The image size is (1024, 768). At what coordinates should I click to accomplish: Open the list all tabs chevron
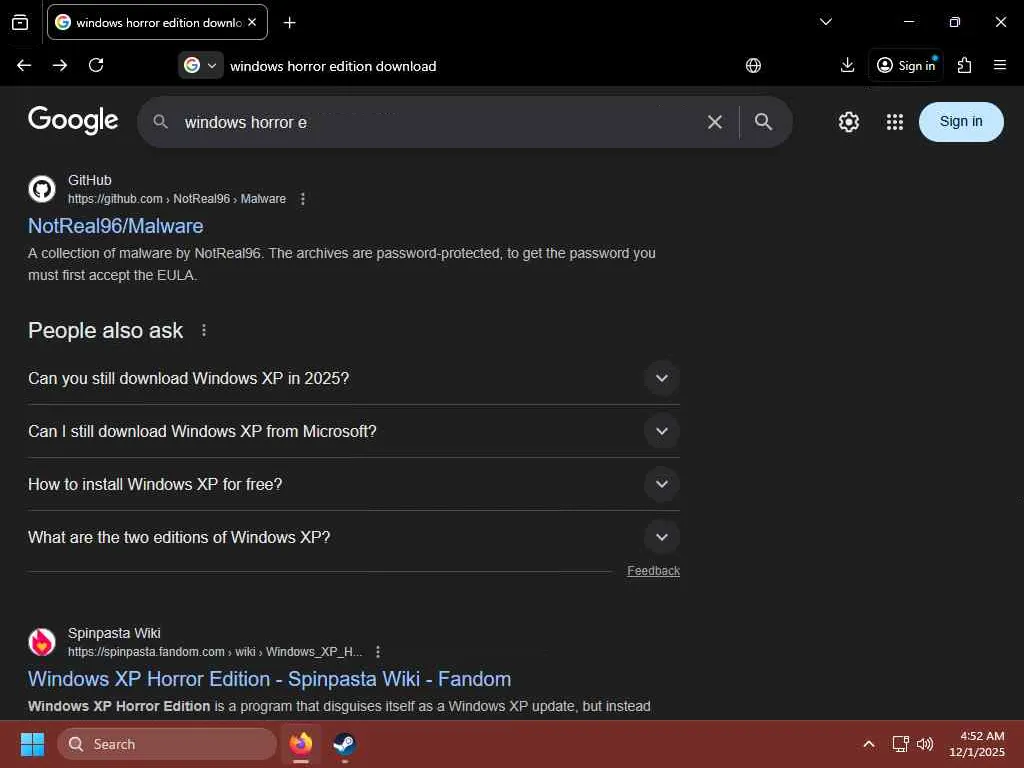[x=825, y=22]
